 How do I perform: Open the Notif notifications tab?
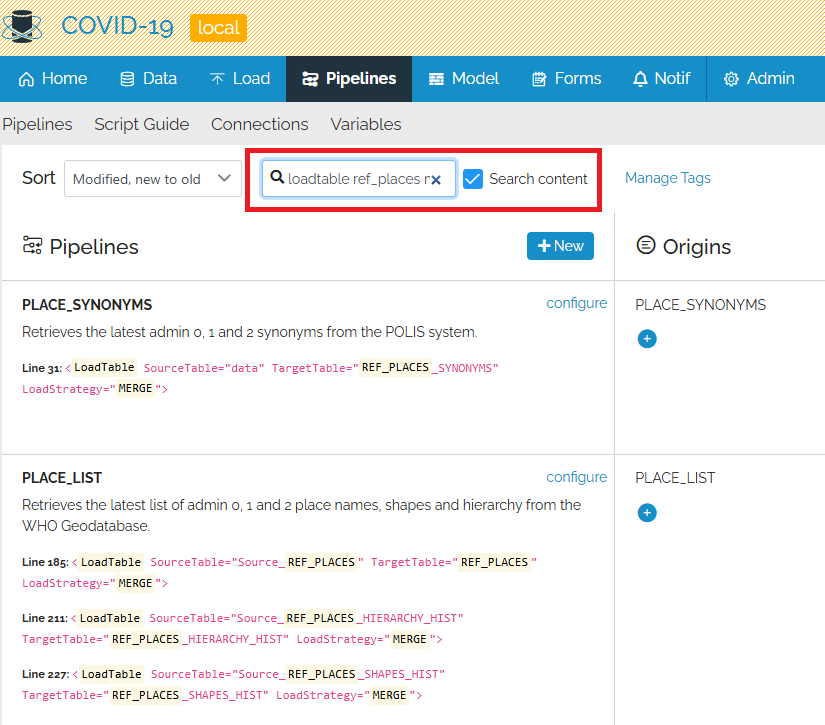coord(661,79)
